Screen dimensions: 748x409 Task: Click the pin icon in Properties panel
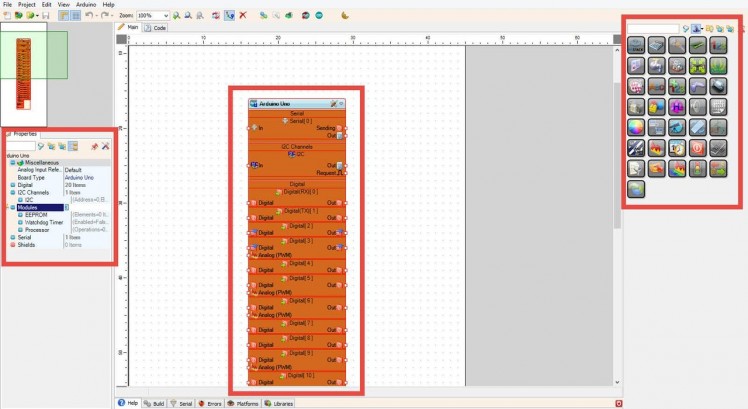pos(94,147)
